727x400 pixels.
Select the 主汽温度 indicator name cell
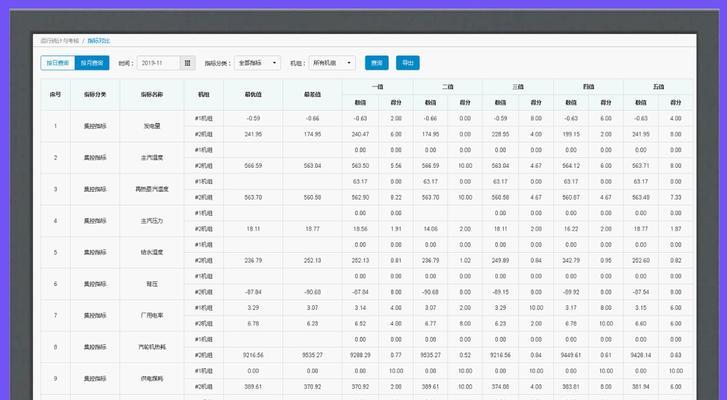tap(152, 158)
